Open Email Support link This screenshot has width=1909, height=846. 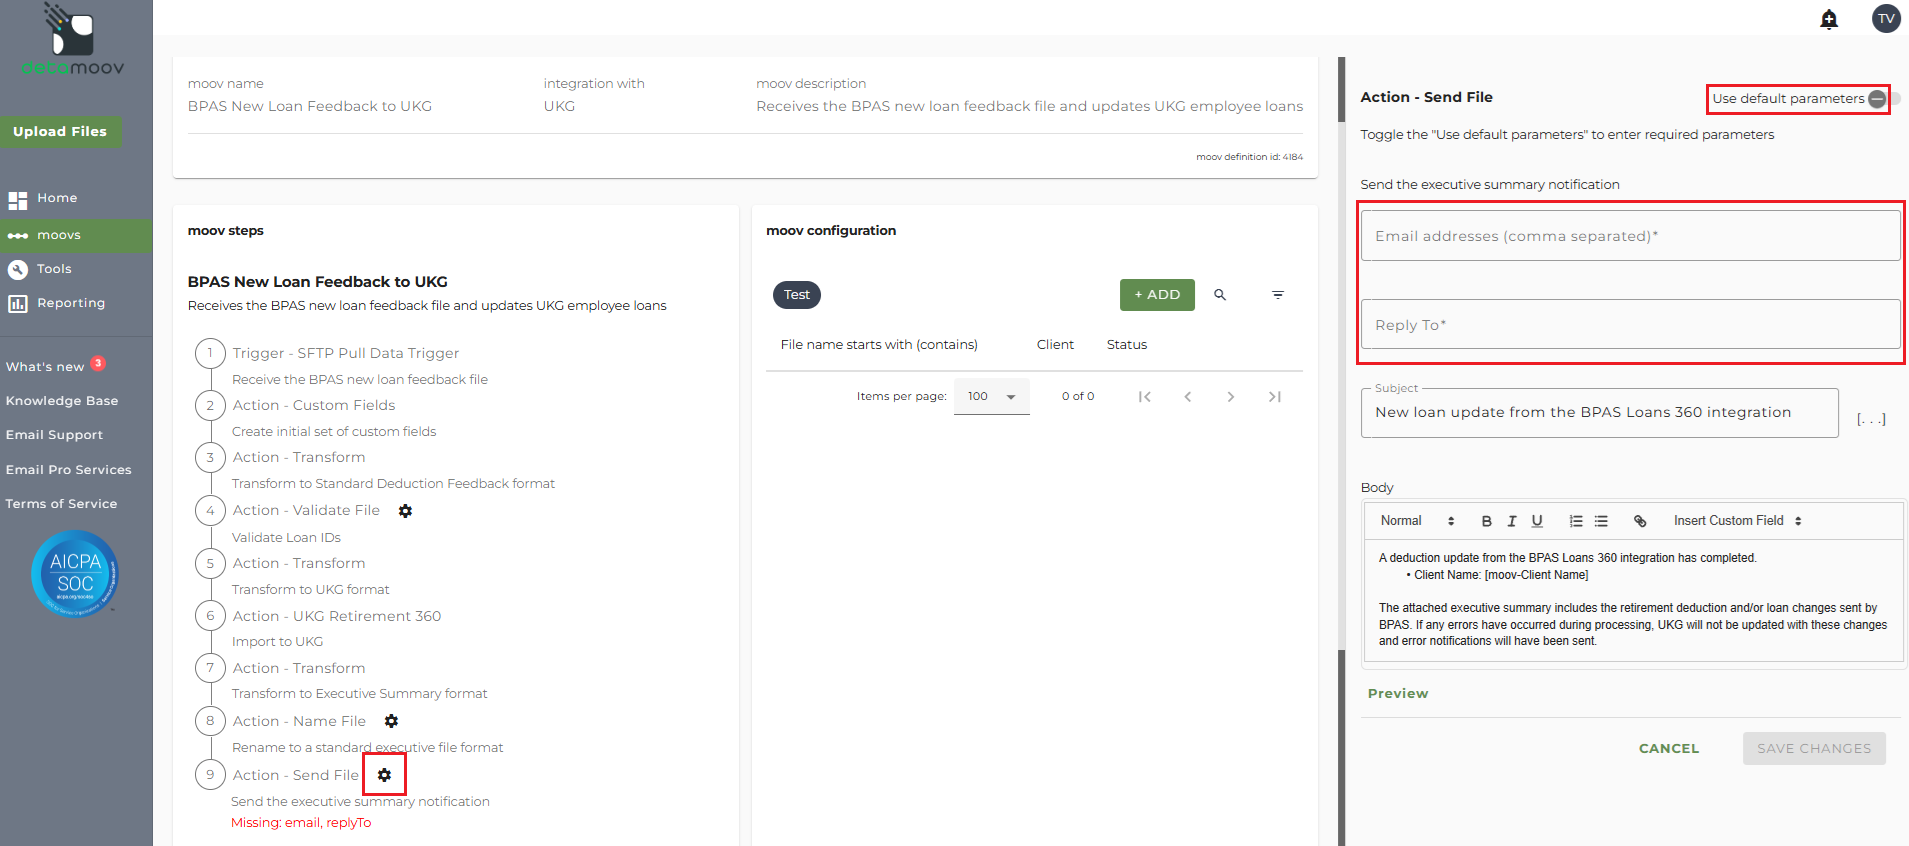point(54,435)
